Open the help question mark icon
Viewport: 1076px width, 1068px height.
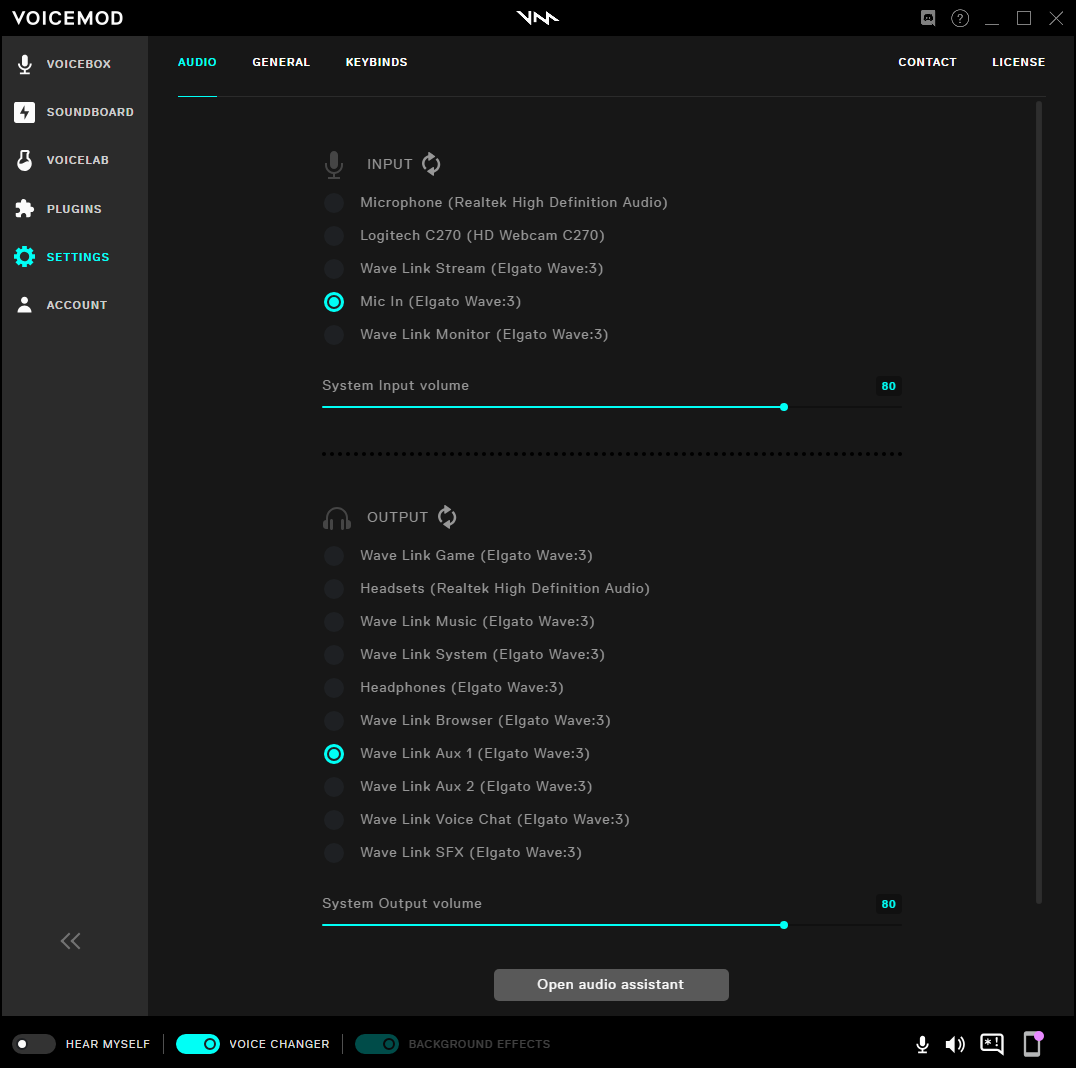(960, 18)
